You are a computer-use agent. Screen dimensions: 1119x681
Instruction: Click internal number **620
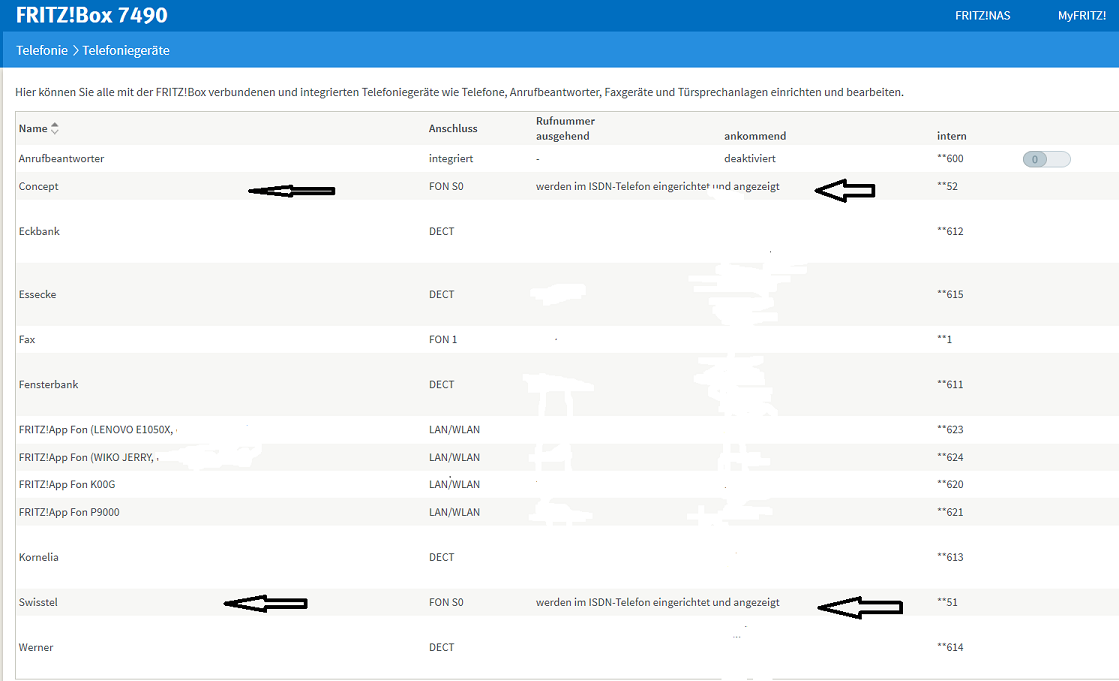click(x=950, y=484)
